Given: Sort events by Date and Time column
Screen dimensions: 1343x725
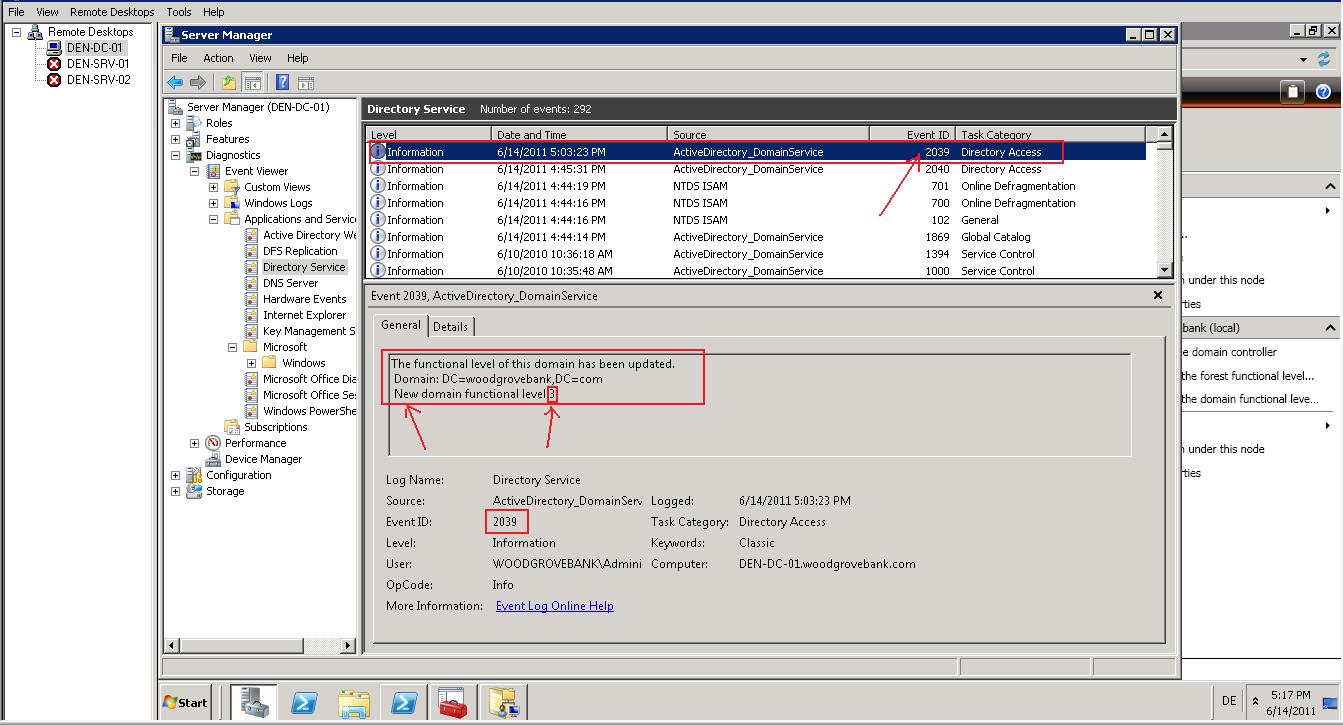Looking at the screenshot, I should (579, 134).
